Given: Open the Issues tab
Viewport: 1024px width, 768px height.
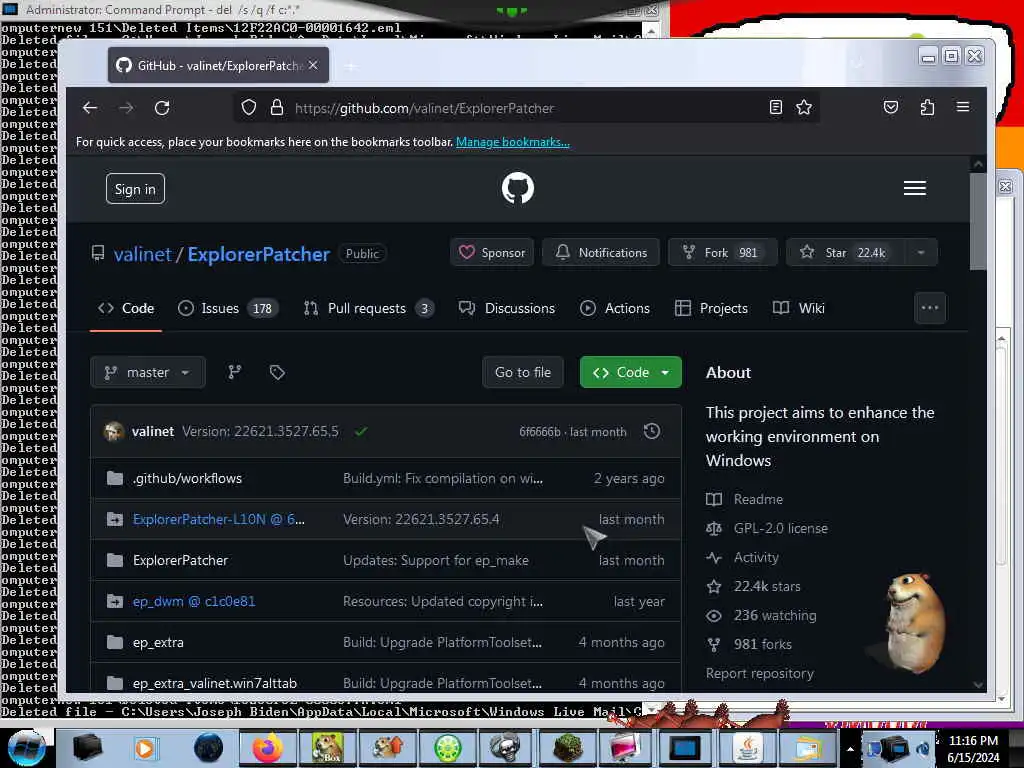Looking at the screenshot, I should coord(228,308).
